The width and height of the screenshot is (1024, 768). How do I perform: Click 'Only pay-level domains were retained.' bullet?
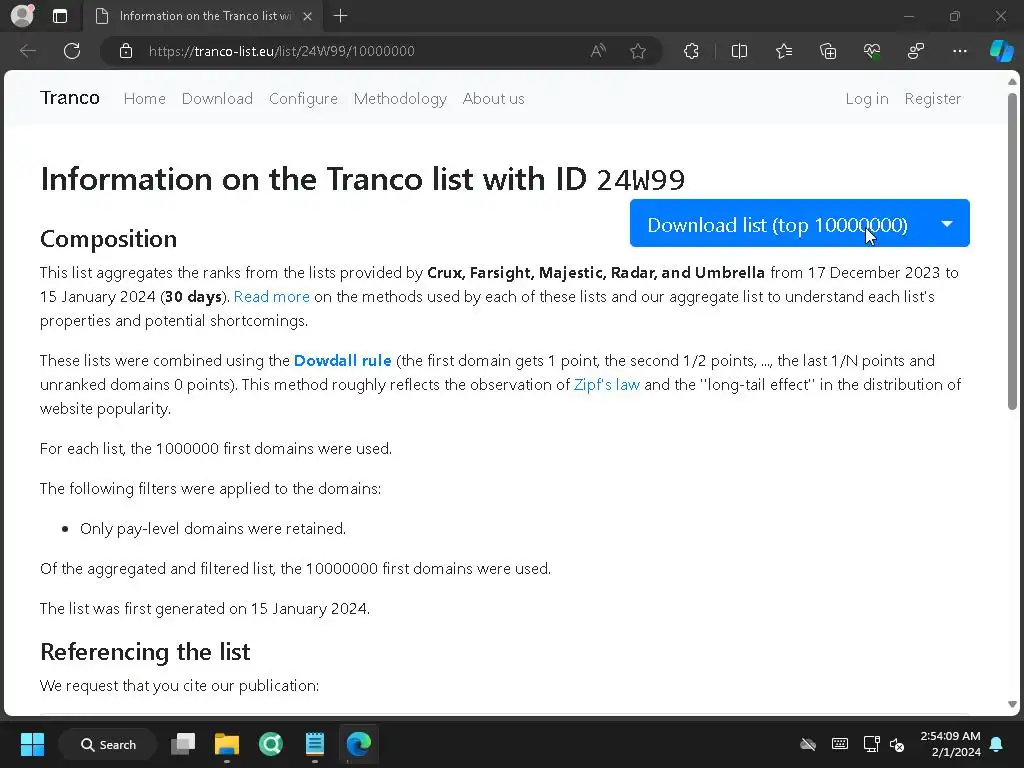coord(213,528)
